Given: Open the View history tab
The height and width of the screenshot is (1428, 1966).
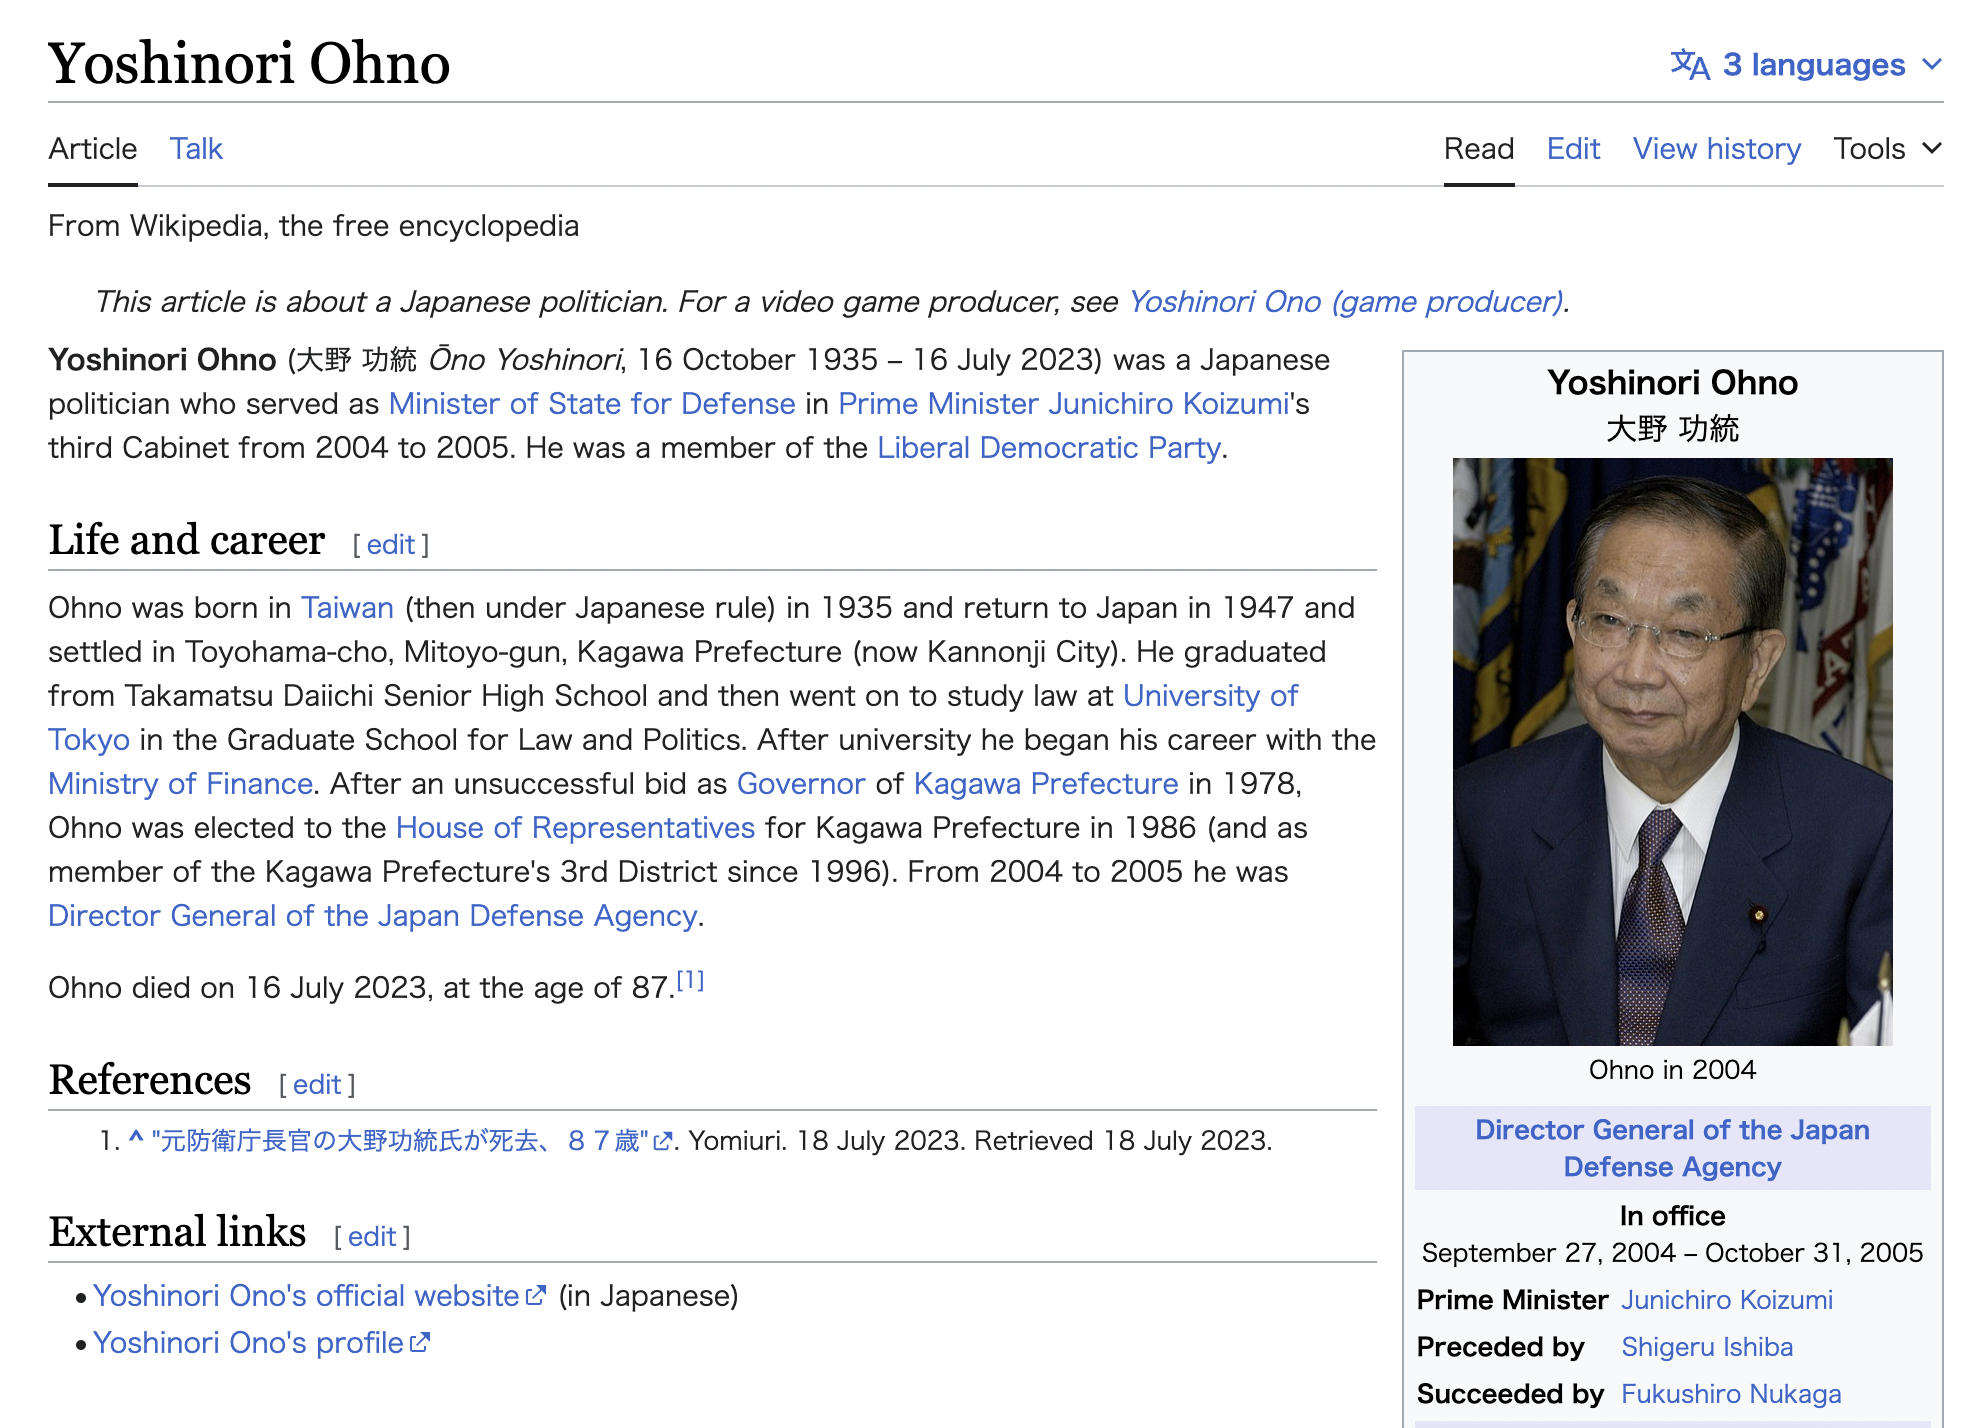Looking at the screenshot, I should 1717,149.
